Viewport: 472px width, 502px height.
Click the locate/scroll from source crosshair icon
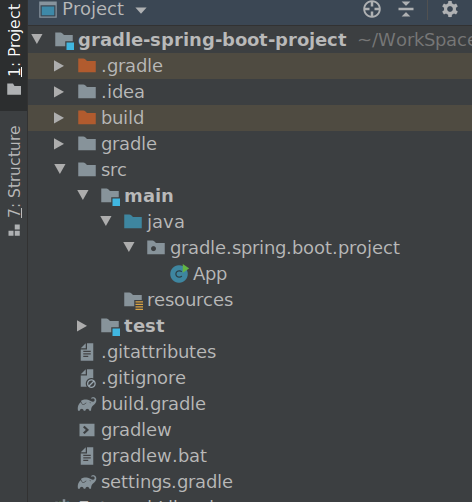(x=372, y=9)
